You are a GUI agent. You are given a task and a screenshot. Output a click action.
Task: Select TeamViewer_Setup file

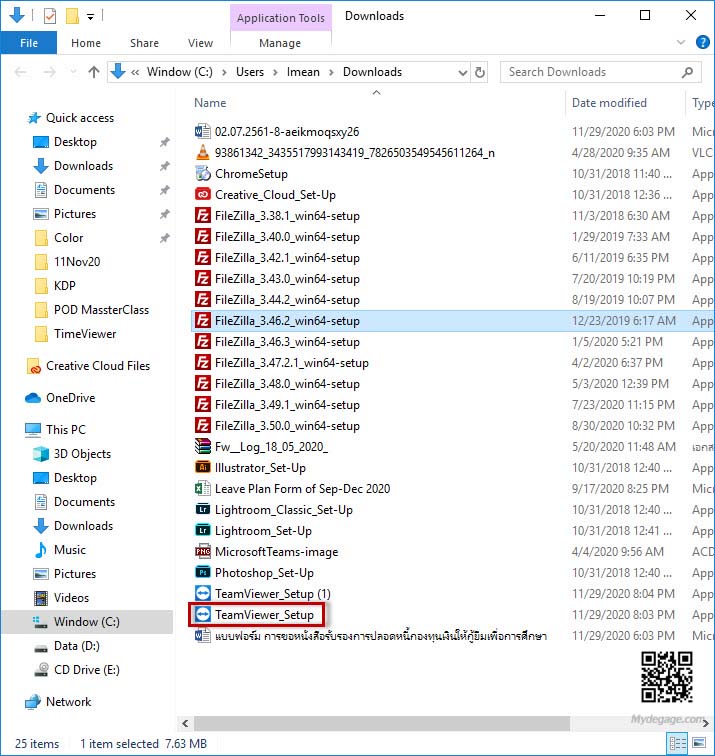[264, 615]
